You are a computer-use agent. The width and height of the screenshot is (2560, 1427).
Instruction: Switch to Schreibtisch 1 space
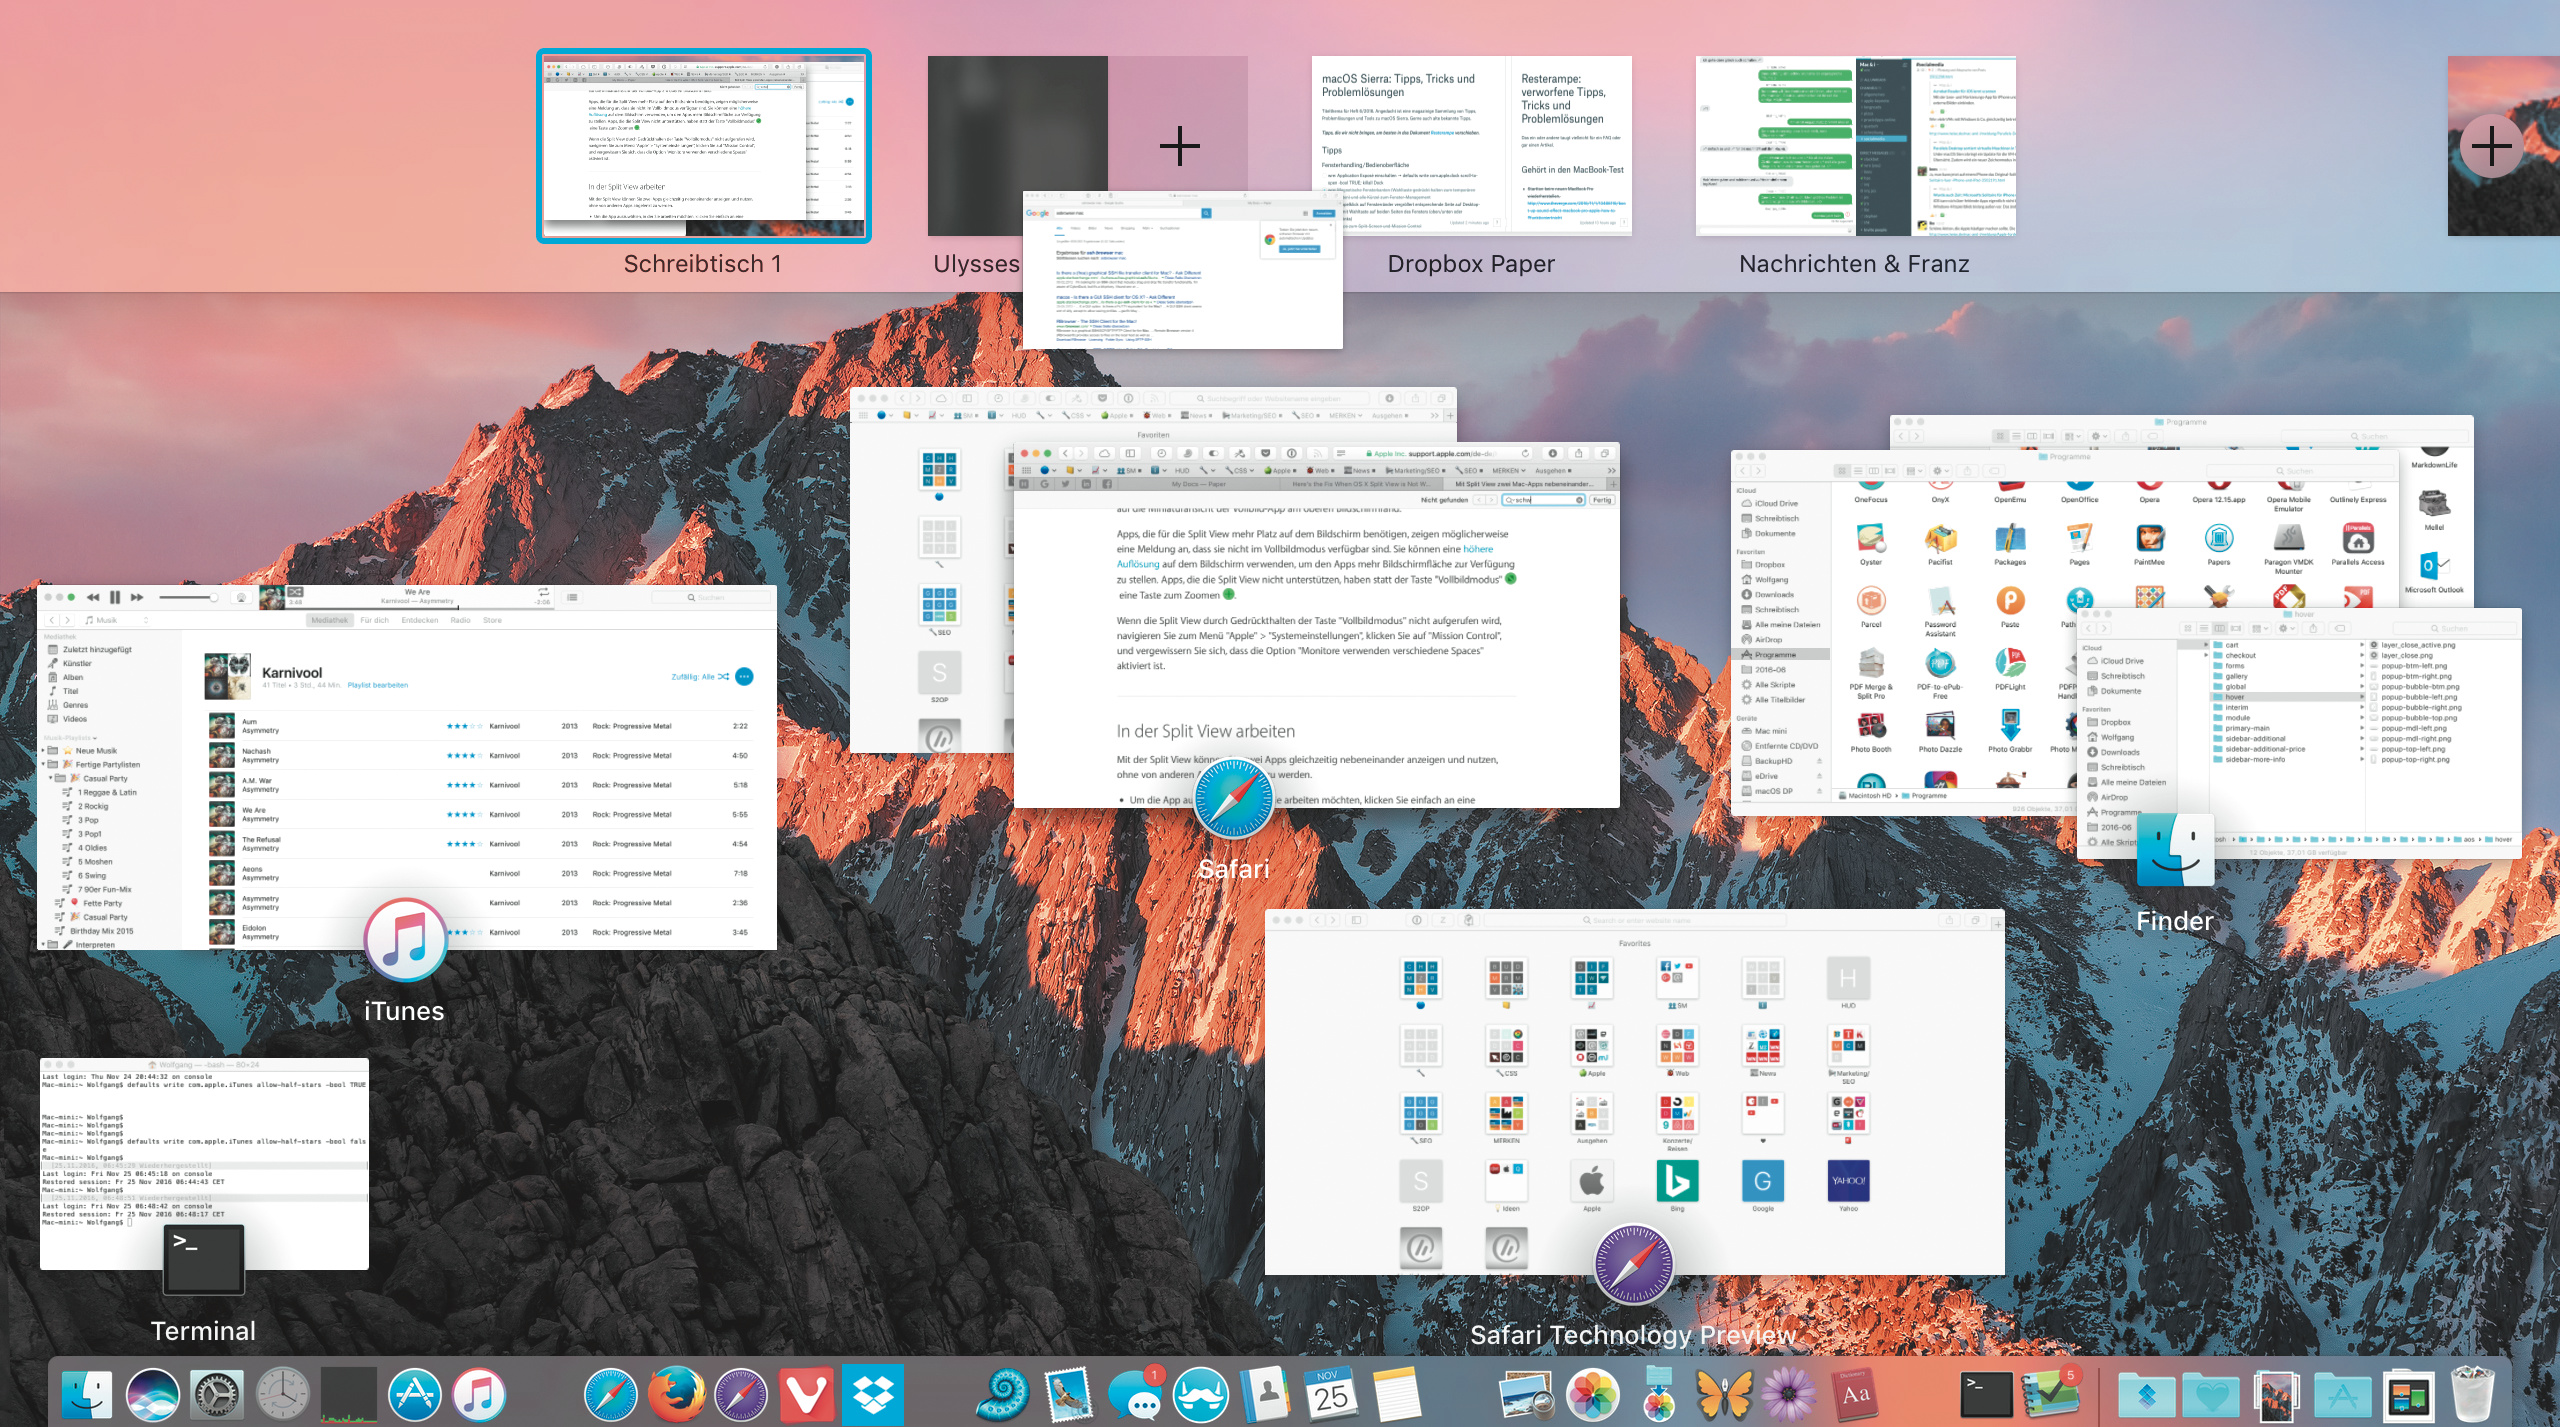tap(703, 146)
